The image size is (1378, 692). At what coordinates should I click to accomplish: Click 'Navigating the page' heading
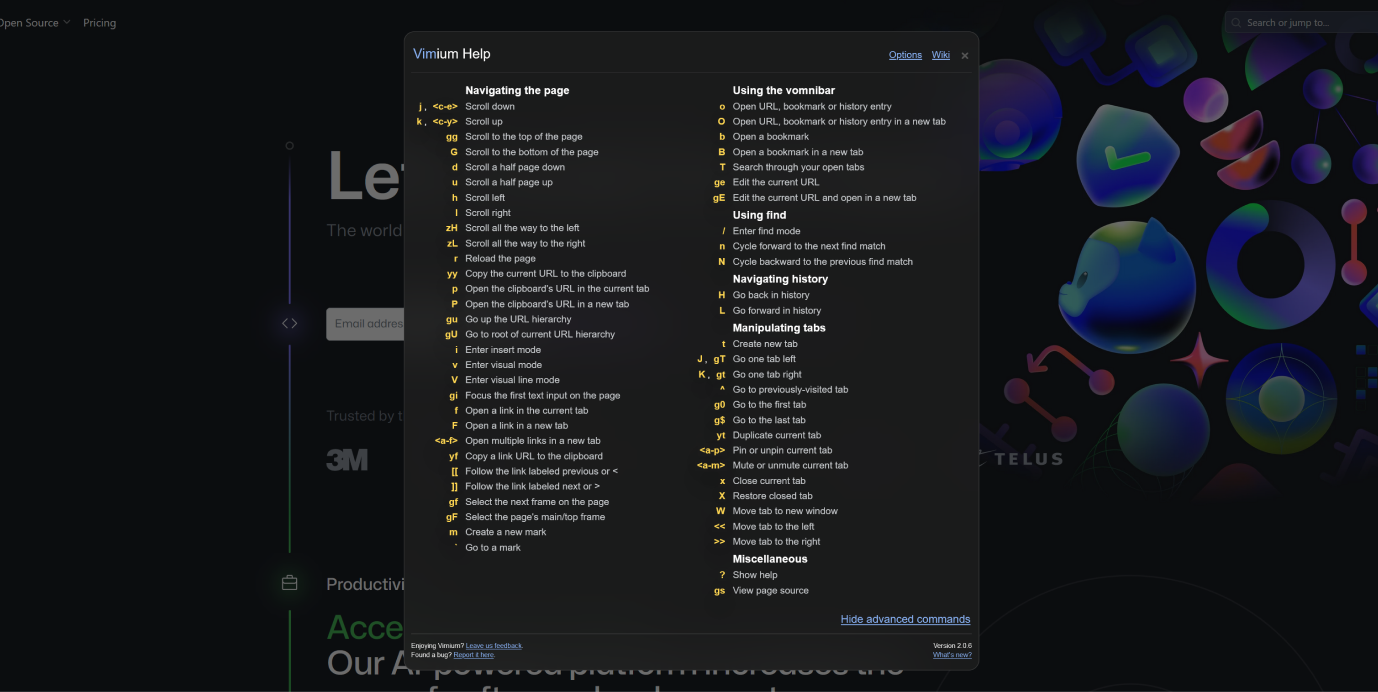click(517, 90)
